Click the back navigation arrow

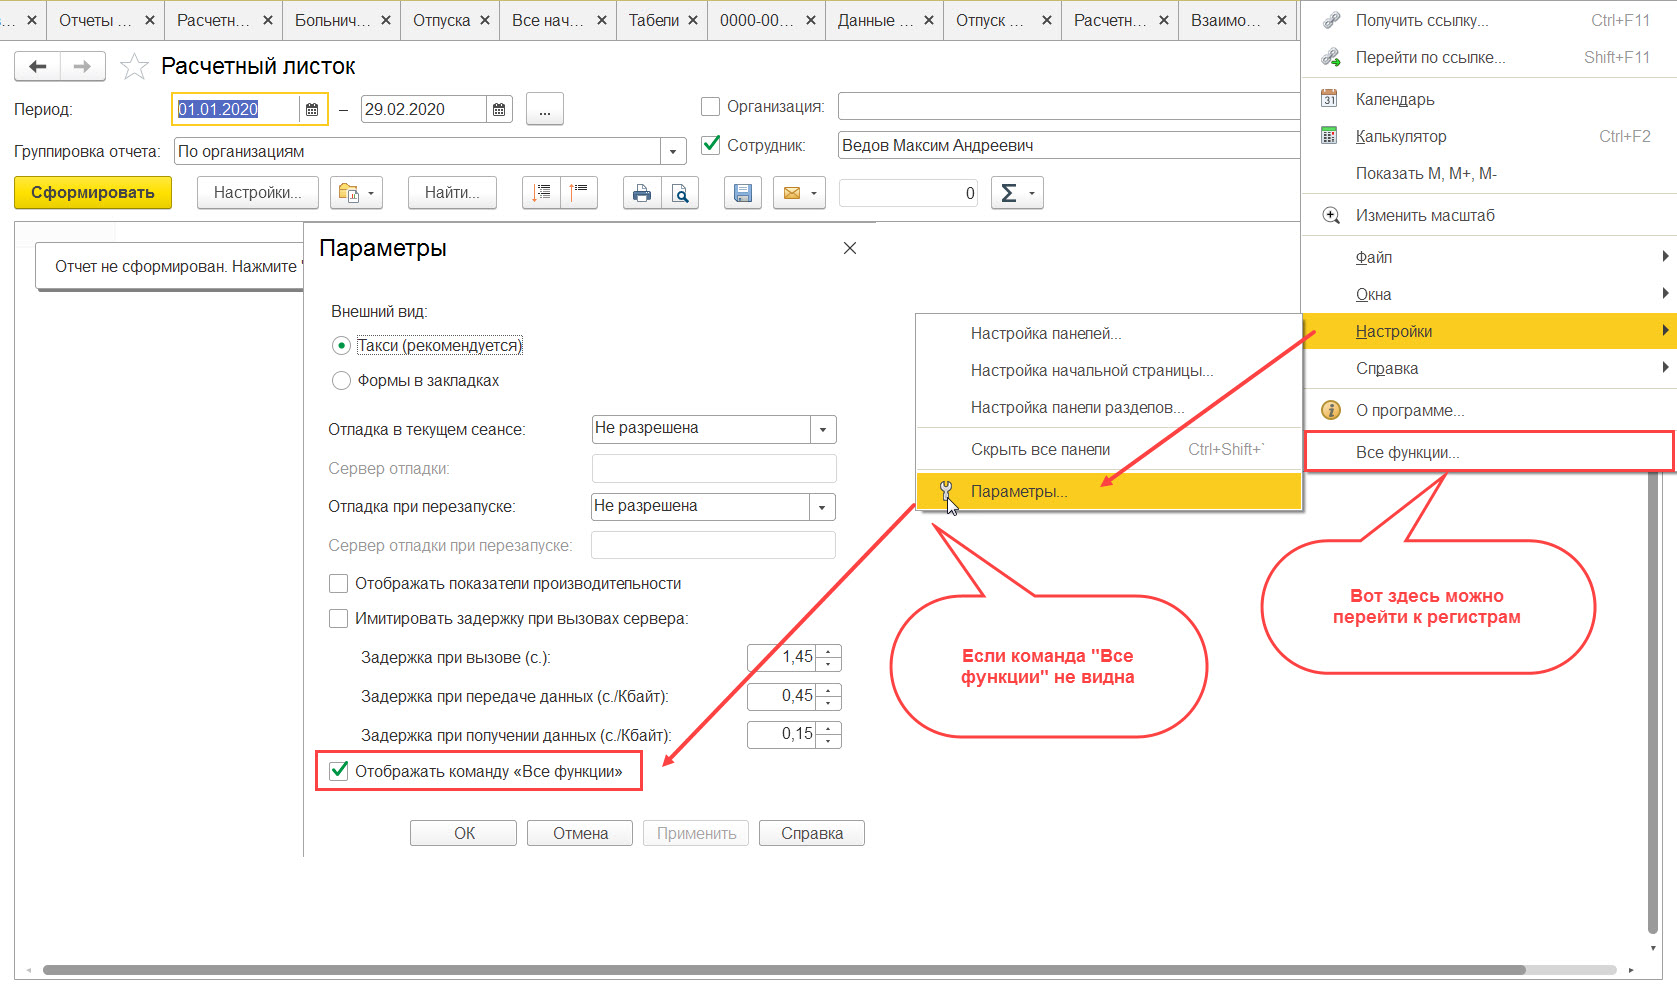pyautogui.click(x=38, y=66)
